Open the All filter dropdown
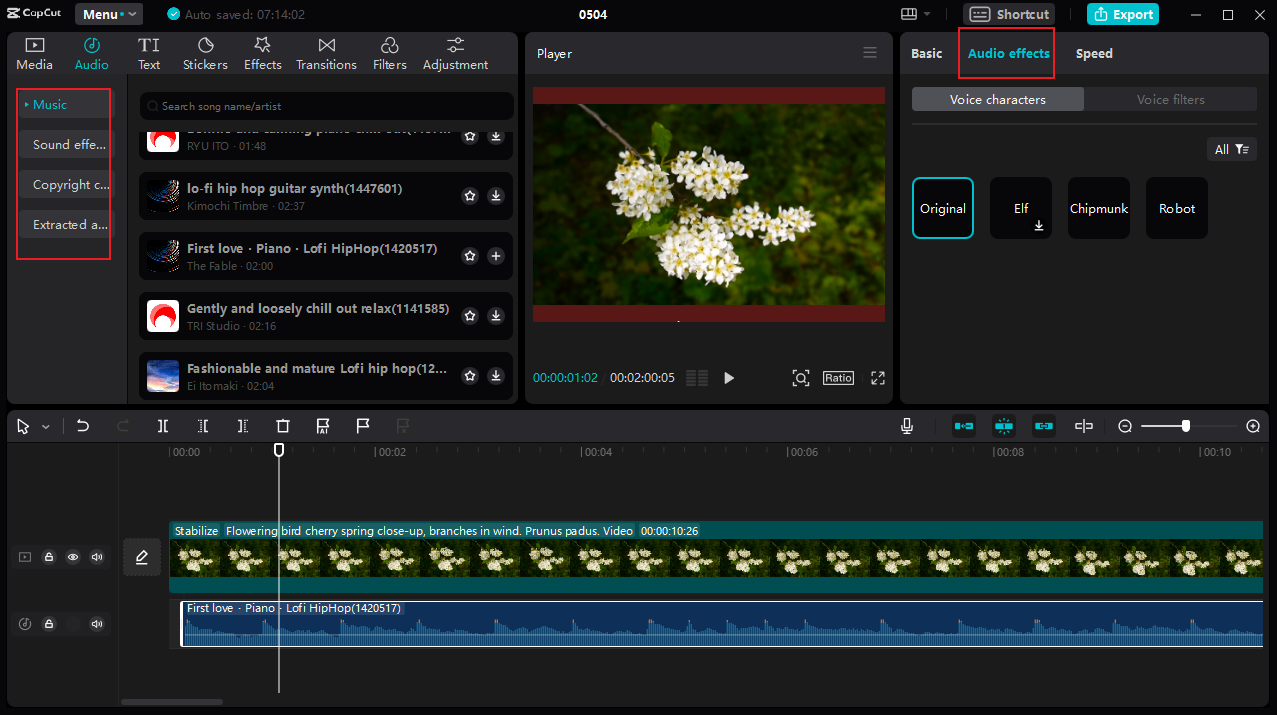This screenshot has height=715, width=1277. pyautogui.click(x=1232, y=149)
